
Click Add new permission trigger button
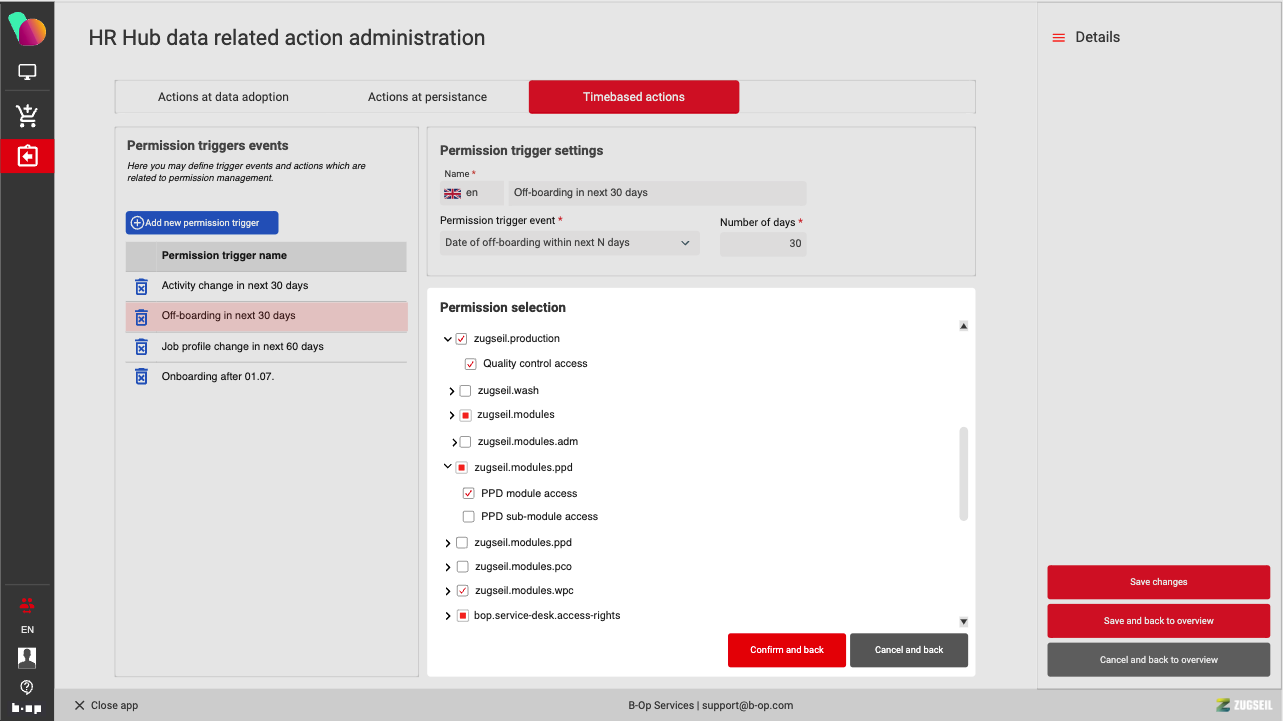point(202,223)
